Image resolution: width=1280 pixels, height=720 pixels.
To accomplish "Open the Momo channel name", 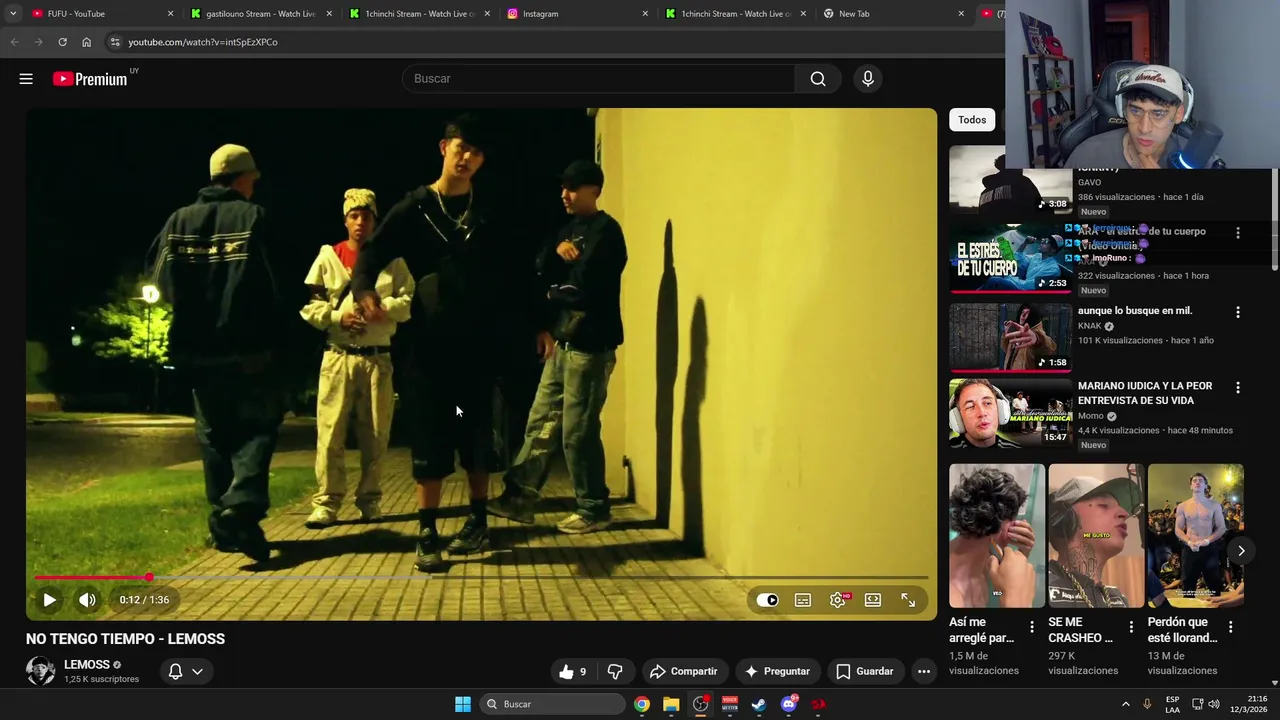I will (x=1090, y=416).
